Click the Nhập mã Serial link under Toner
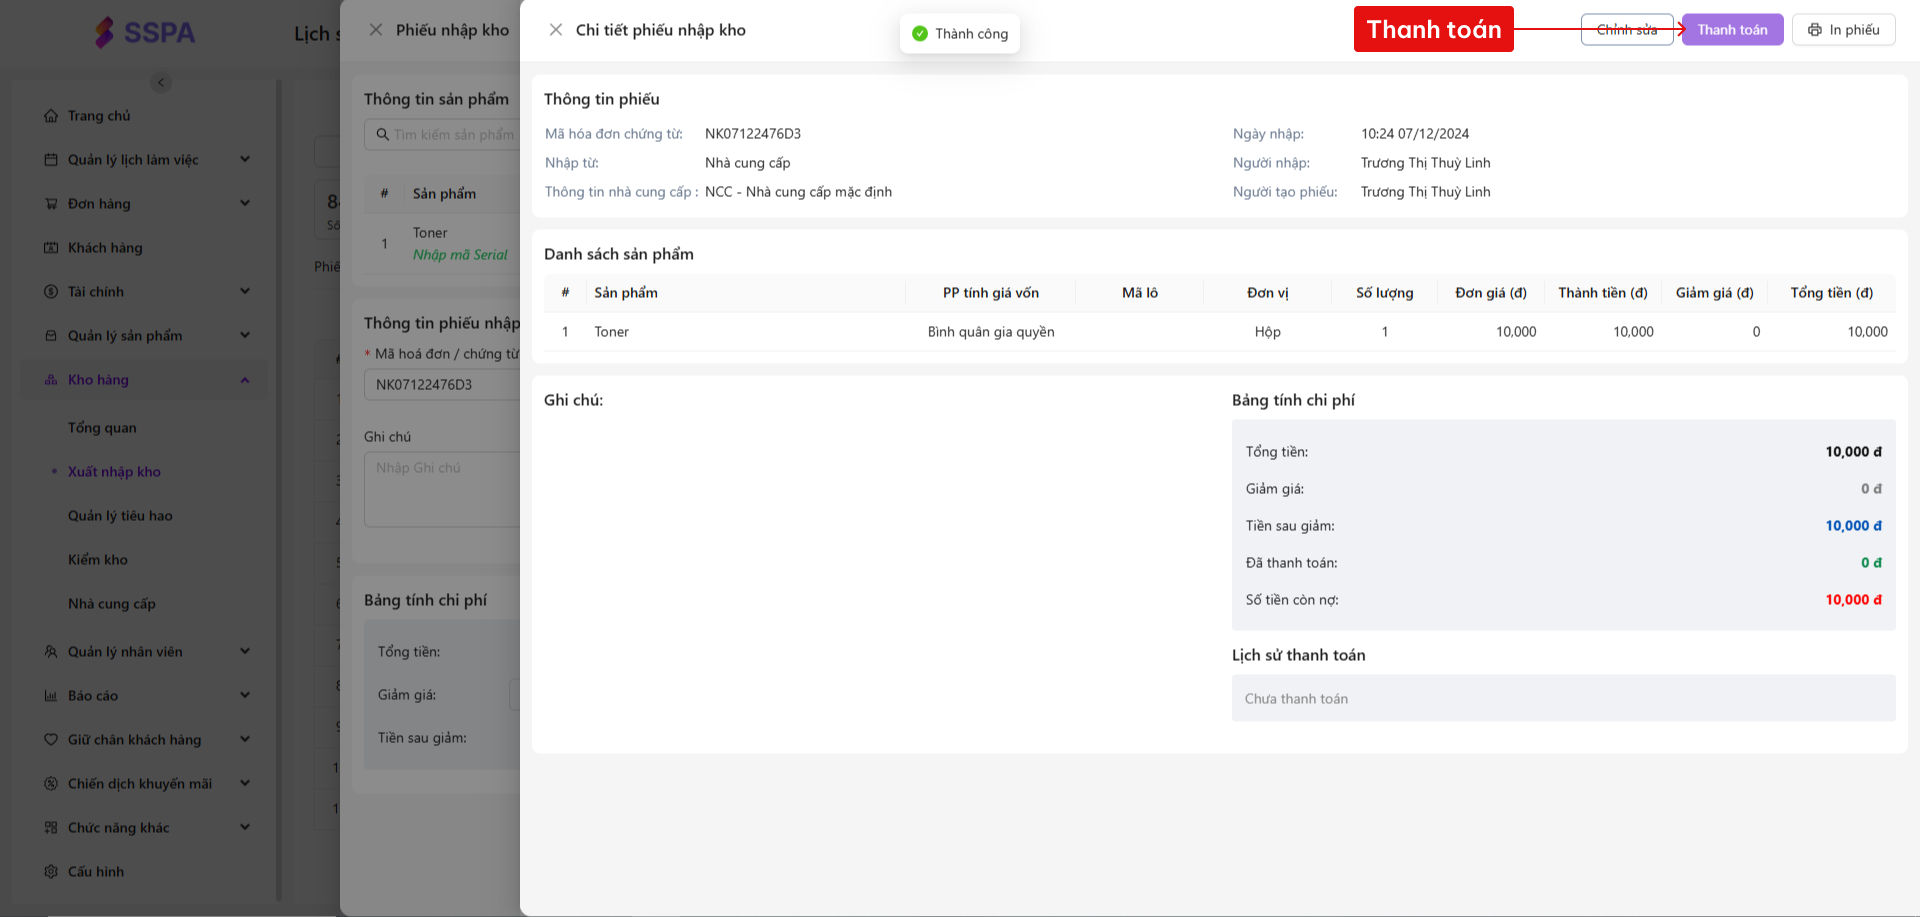The height and width of the screenshot is (917, 1920). 460,255
